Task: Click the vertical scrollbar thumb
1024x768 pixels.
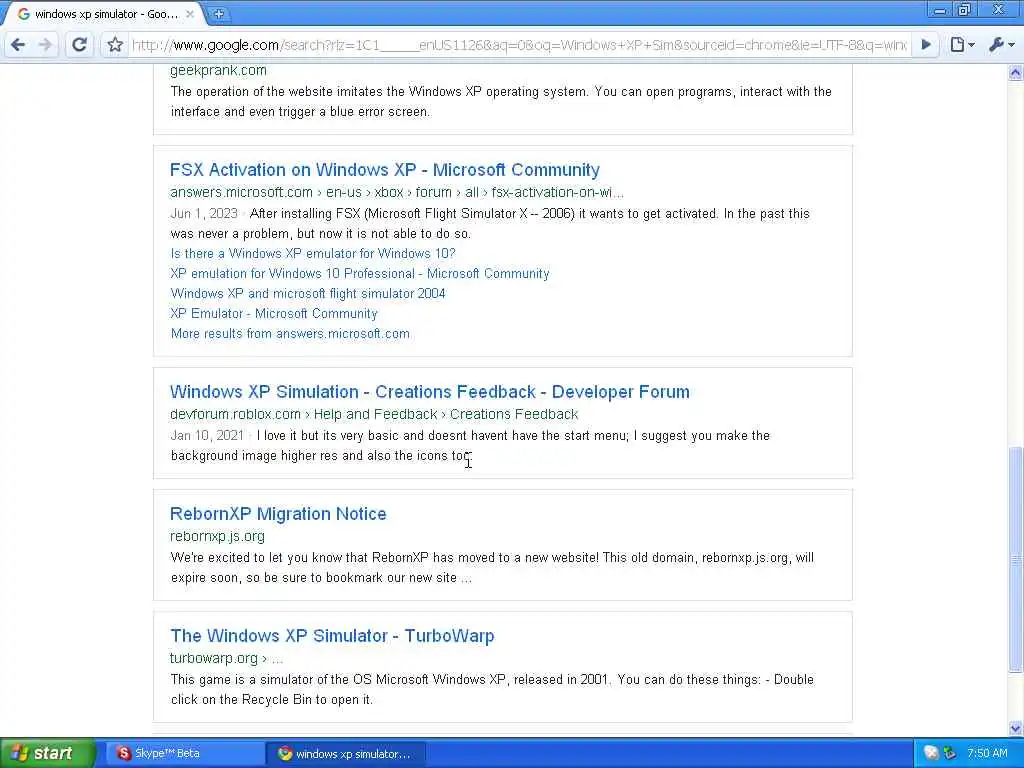Action: tap(1016, 559)
